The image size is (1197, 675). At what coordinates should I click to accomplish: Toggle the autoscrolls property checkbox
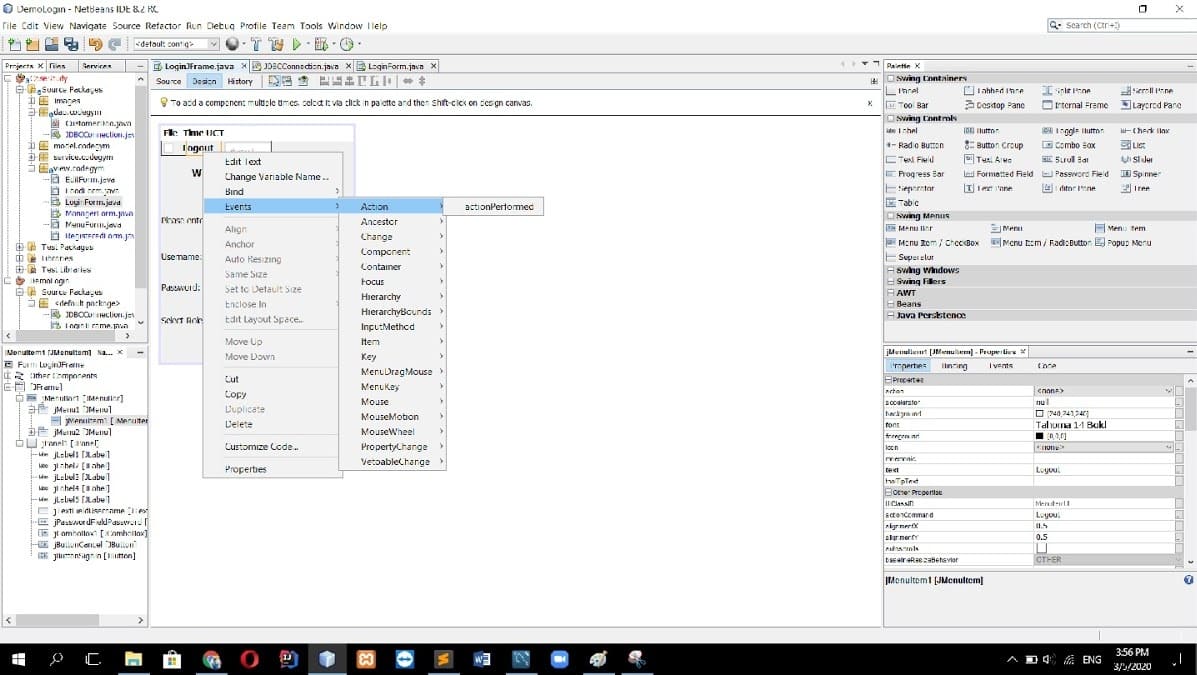point(1041,549)
